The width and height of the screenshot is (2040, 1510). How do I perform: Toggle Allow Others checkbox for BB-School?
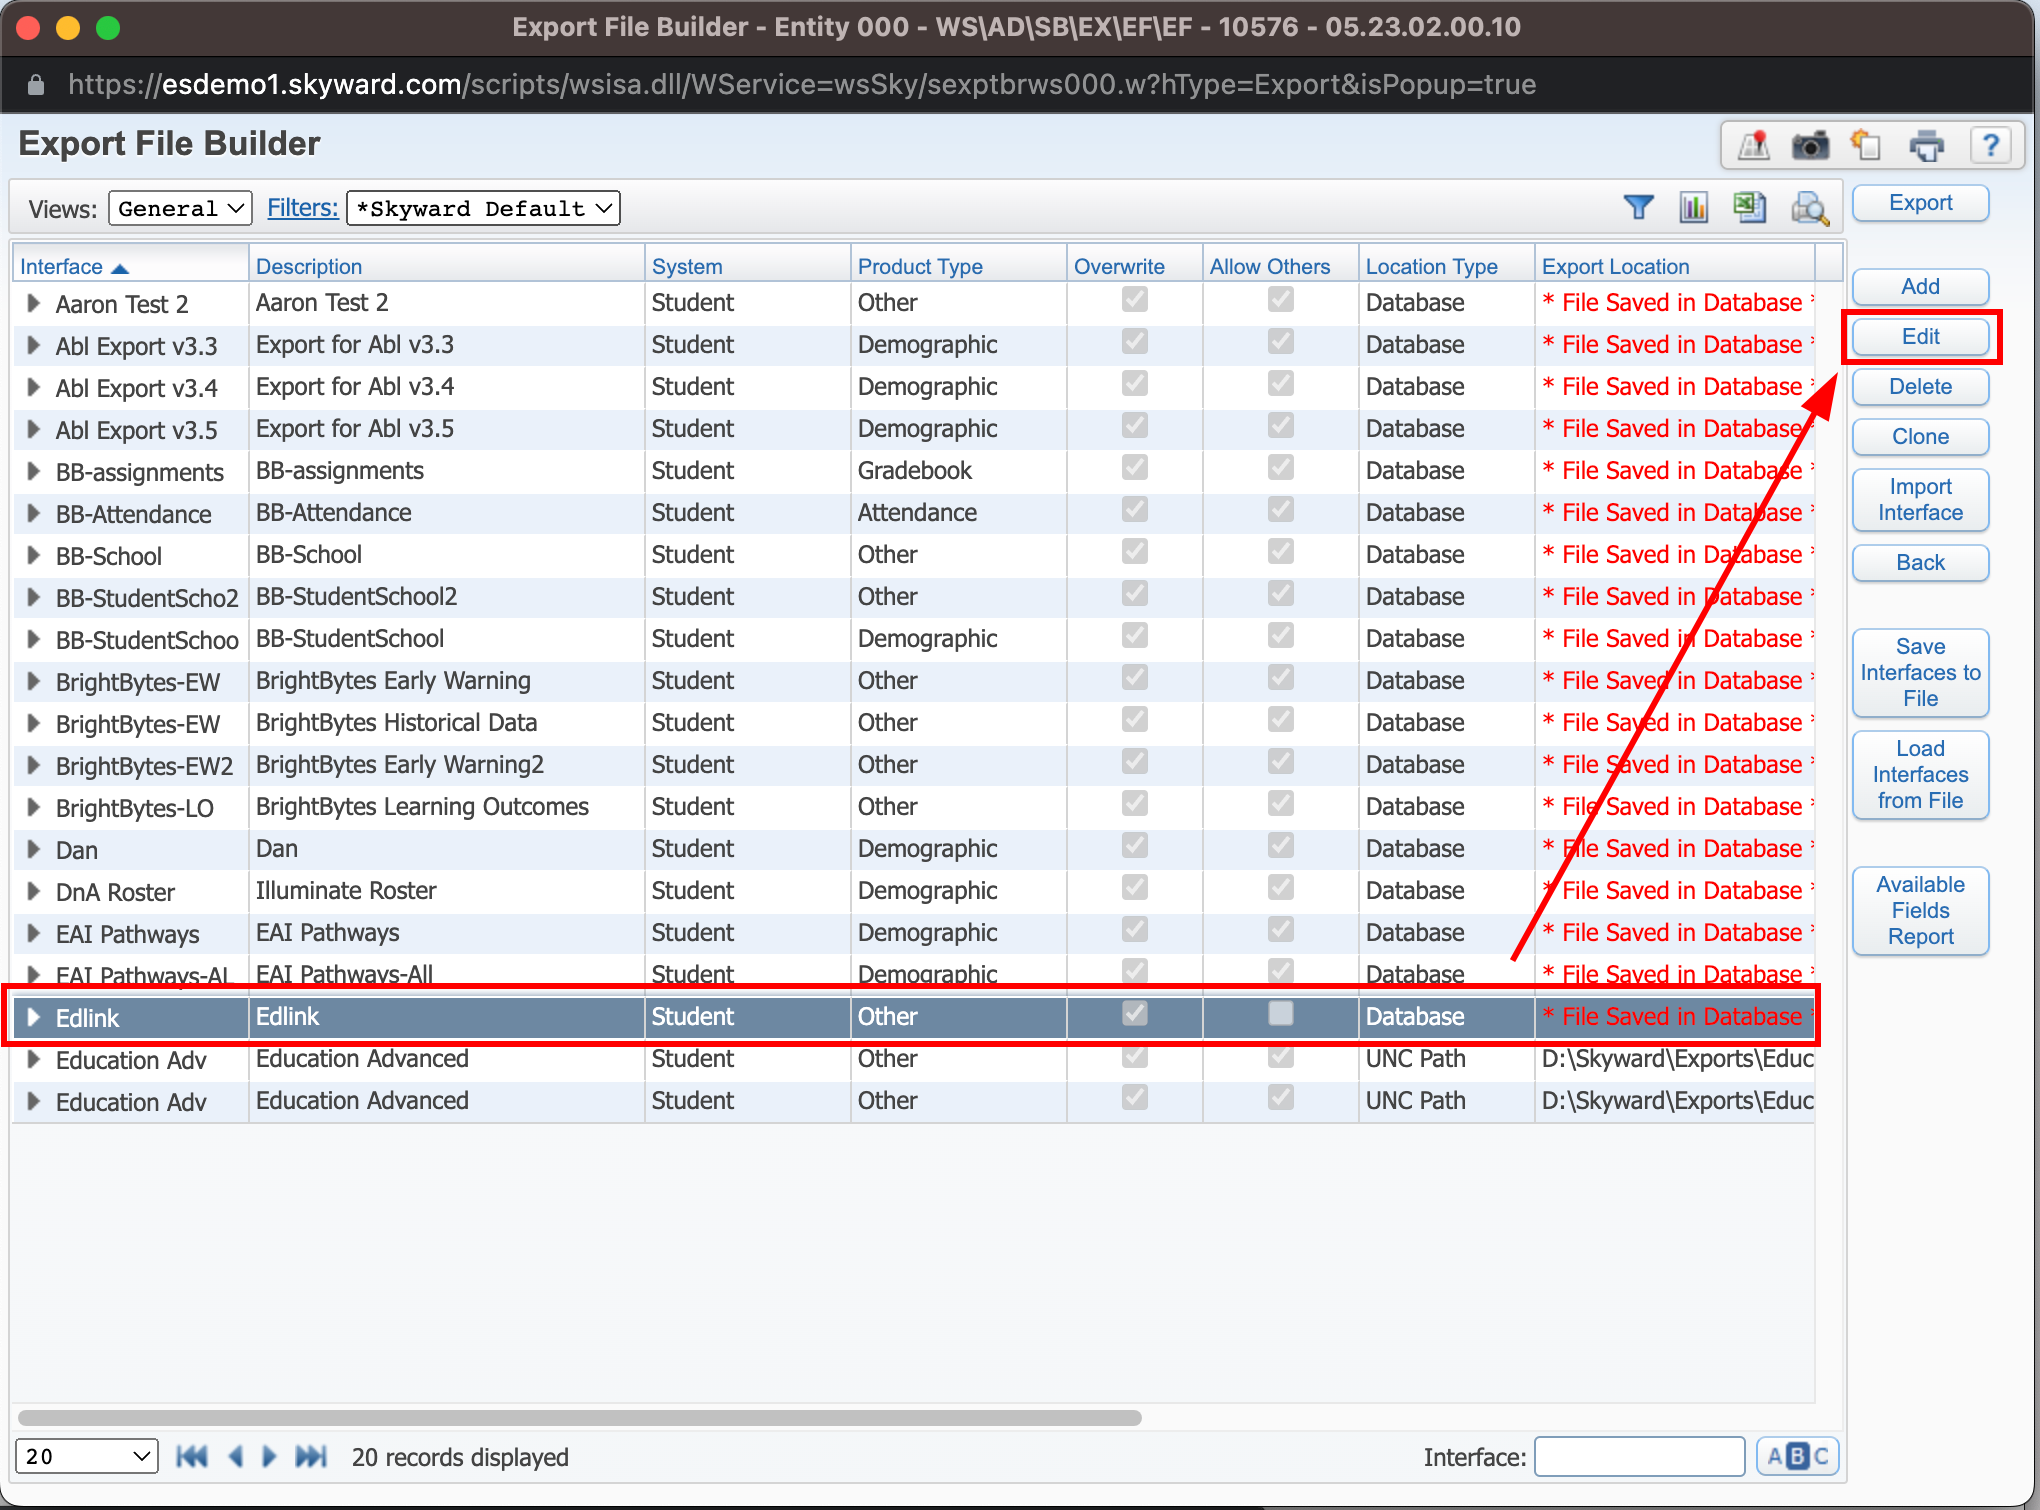(1281, 552)
